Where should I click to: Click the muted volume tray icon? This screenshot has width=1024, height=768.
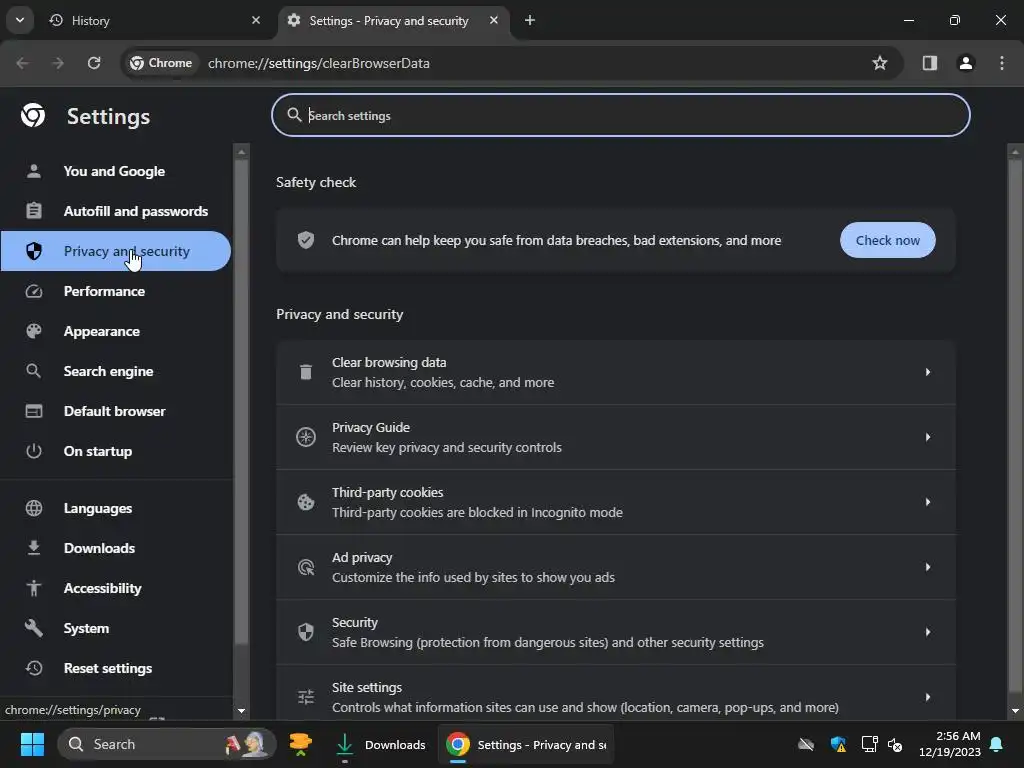point(895,744)
